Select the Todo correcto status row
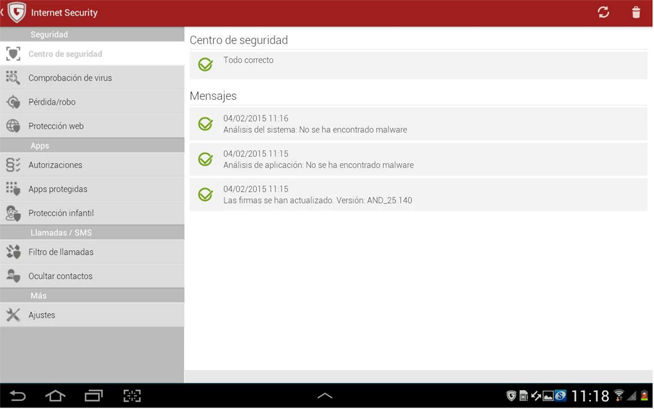The image size is (654, 409). (418, 64)
